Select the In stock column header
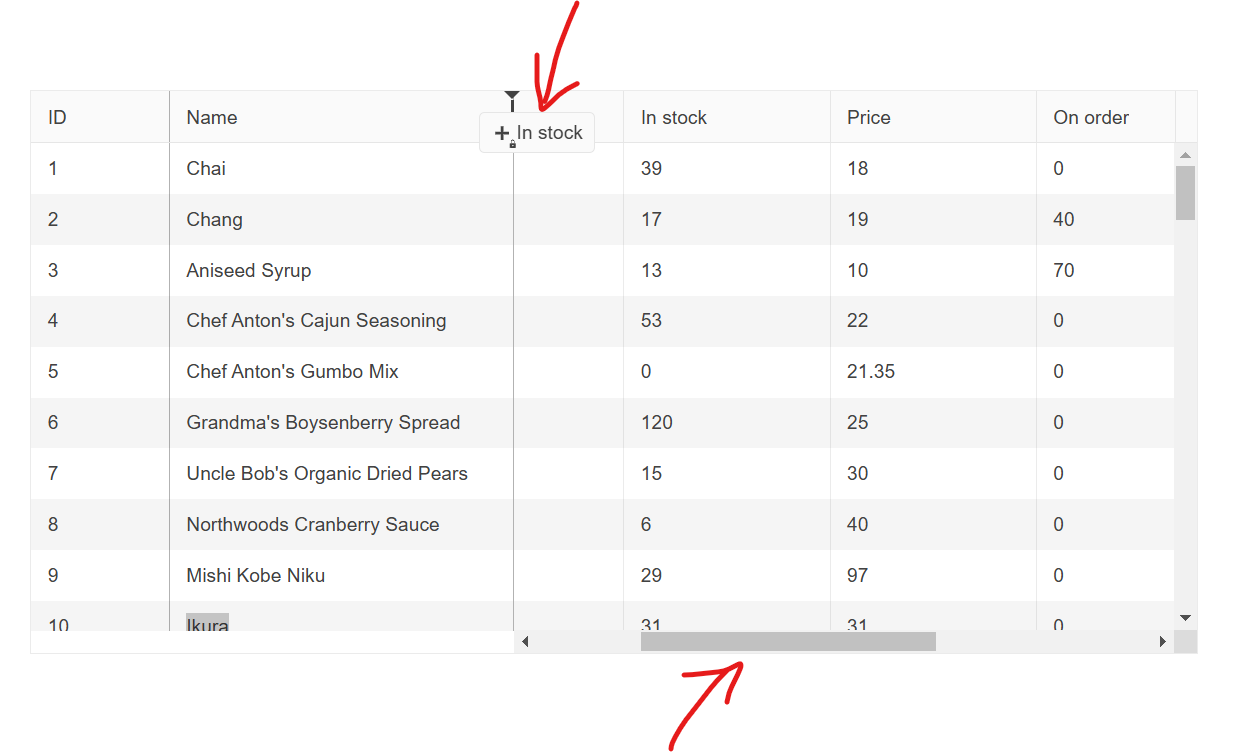Viewport: 1235px width, 752px height. 674,117
